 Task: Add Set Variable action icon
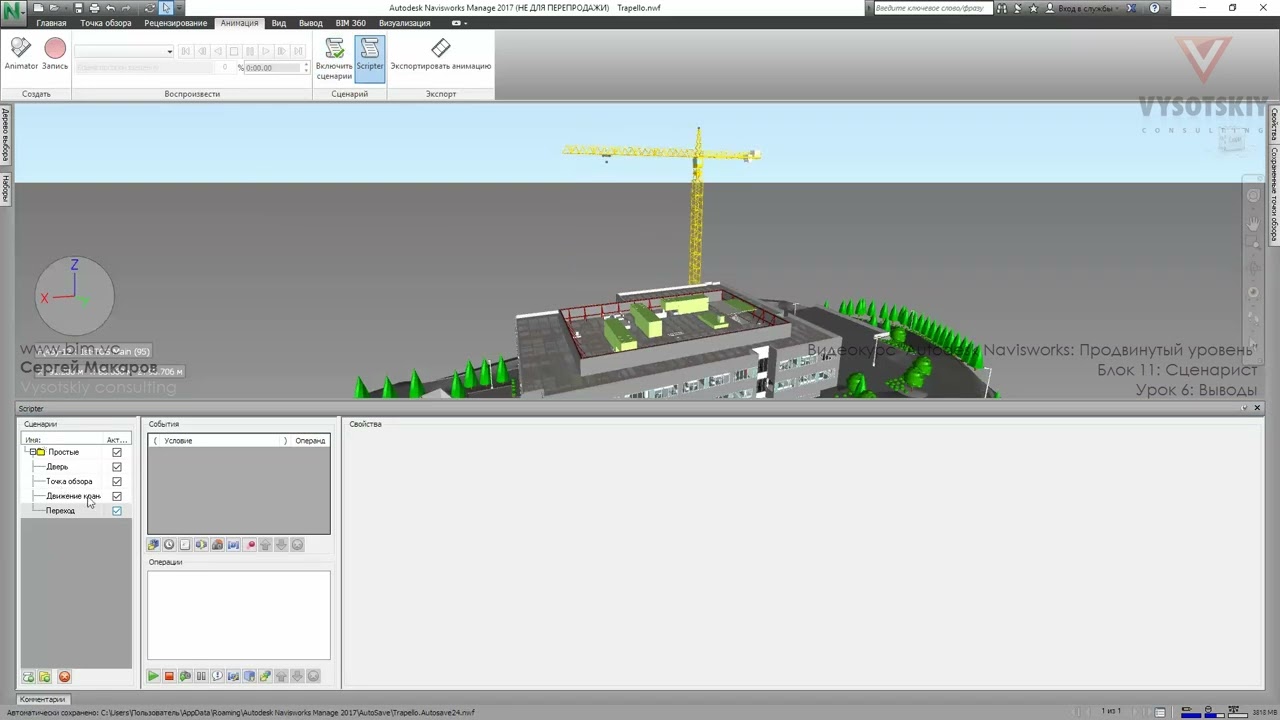[233, 676]
